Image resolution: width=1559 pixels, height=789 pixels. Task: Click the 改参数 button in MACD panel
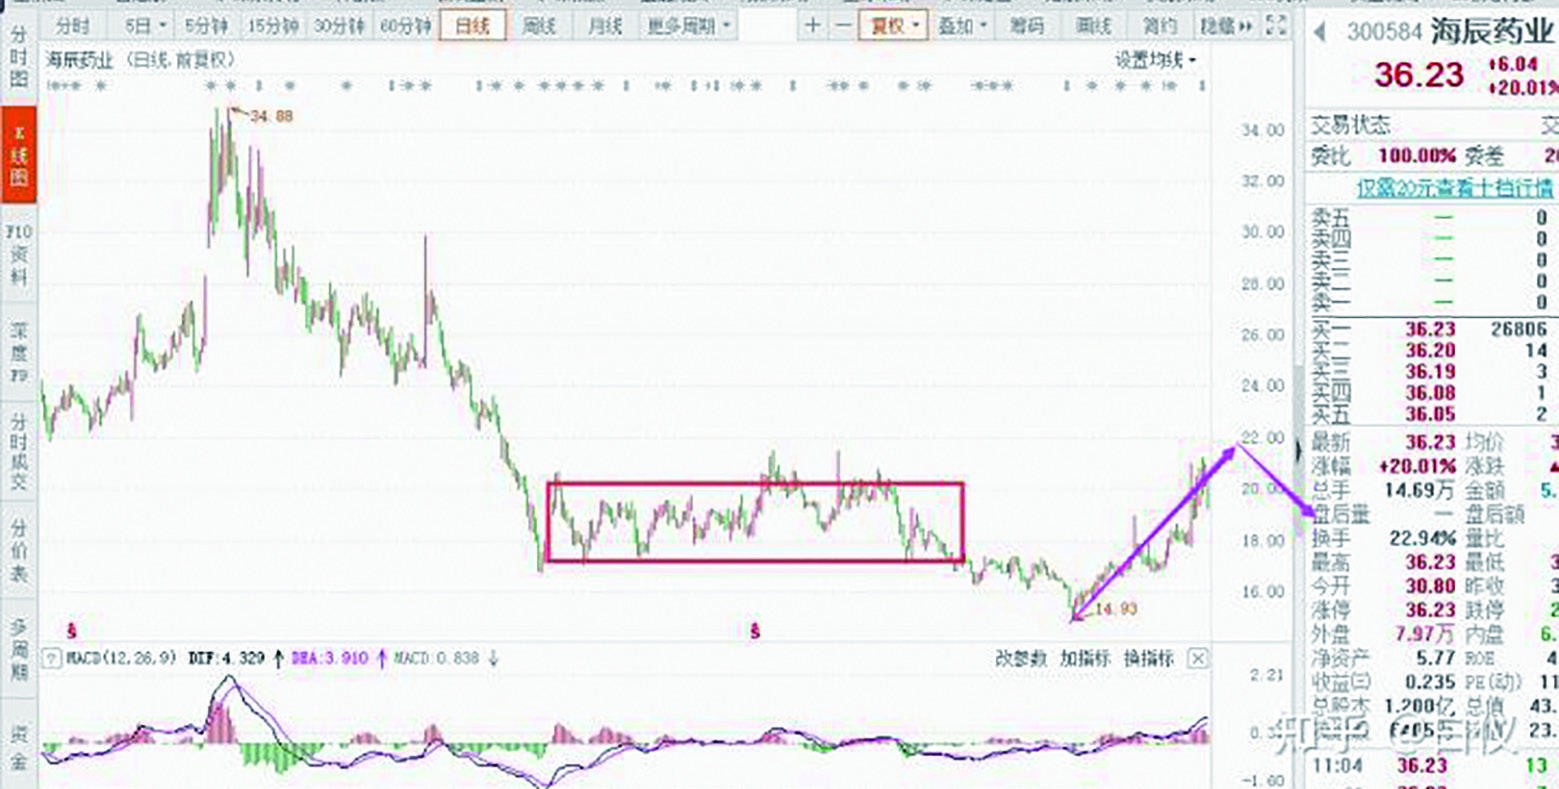coord(1020,658)
